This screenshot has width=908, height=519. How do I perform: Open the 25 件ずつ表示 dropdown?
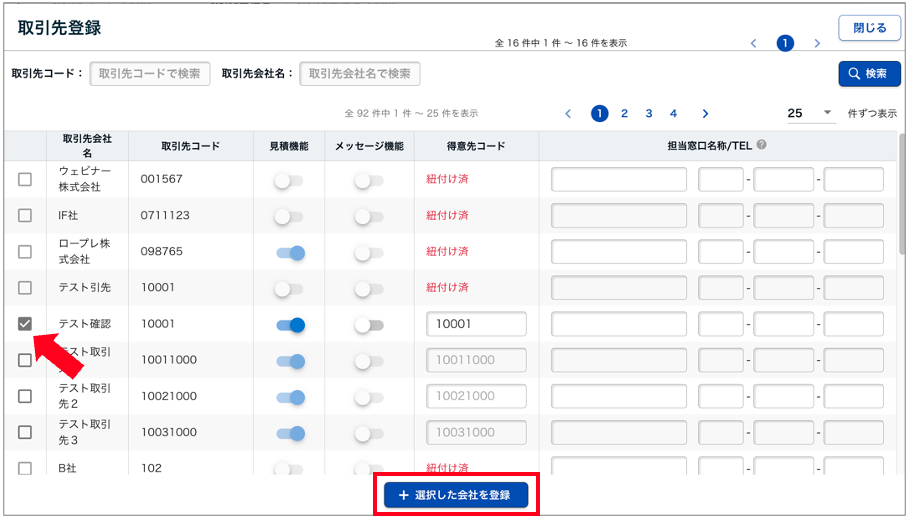[x=810, y=114]
